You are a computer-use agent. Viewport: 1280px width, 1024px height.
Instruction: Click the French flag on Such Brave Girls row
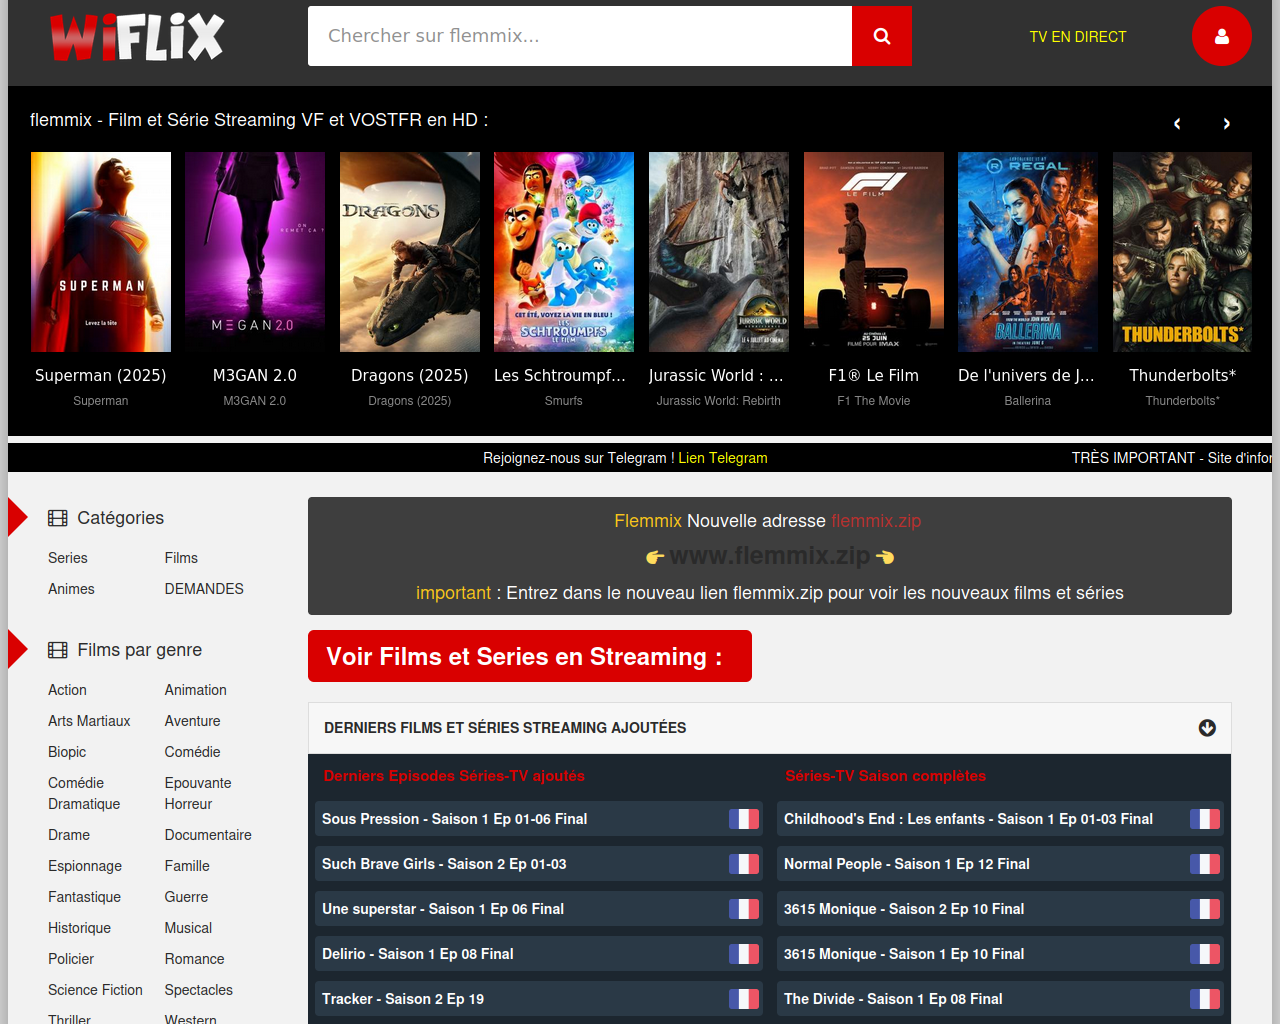[x=744, y=864]
